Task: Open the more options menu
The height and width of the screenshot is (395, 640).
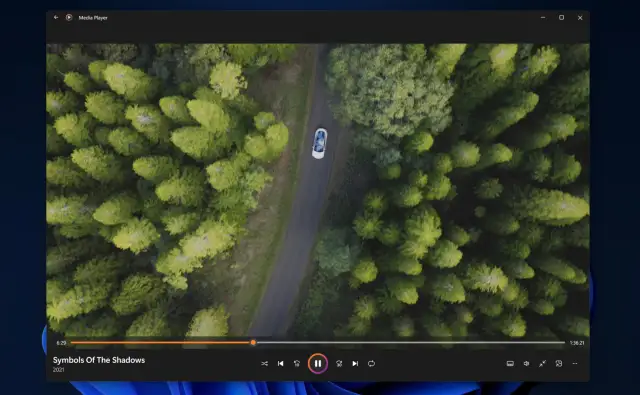Action: click(x=575, y=364)
